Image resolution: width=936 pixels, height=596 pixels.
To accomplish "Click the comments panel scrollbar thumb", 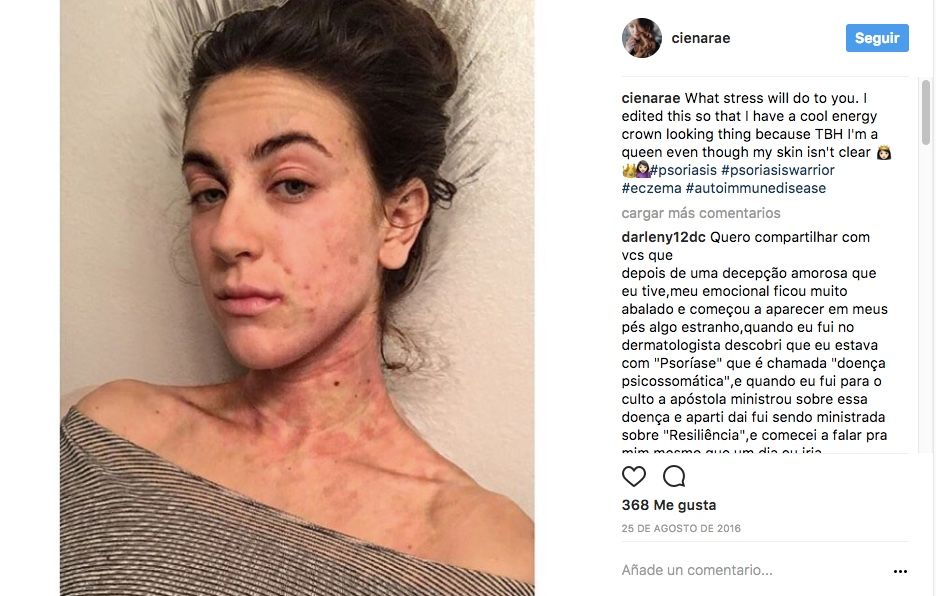I will tap(926, 113).
